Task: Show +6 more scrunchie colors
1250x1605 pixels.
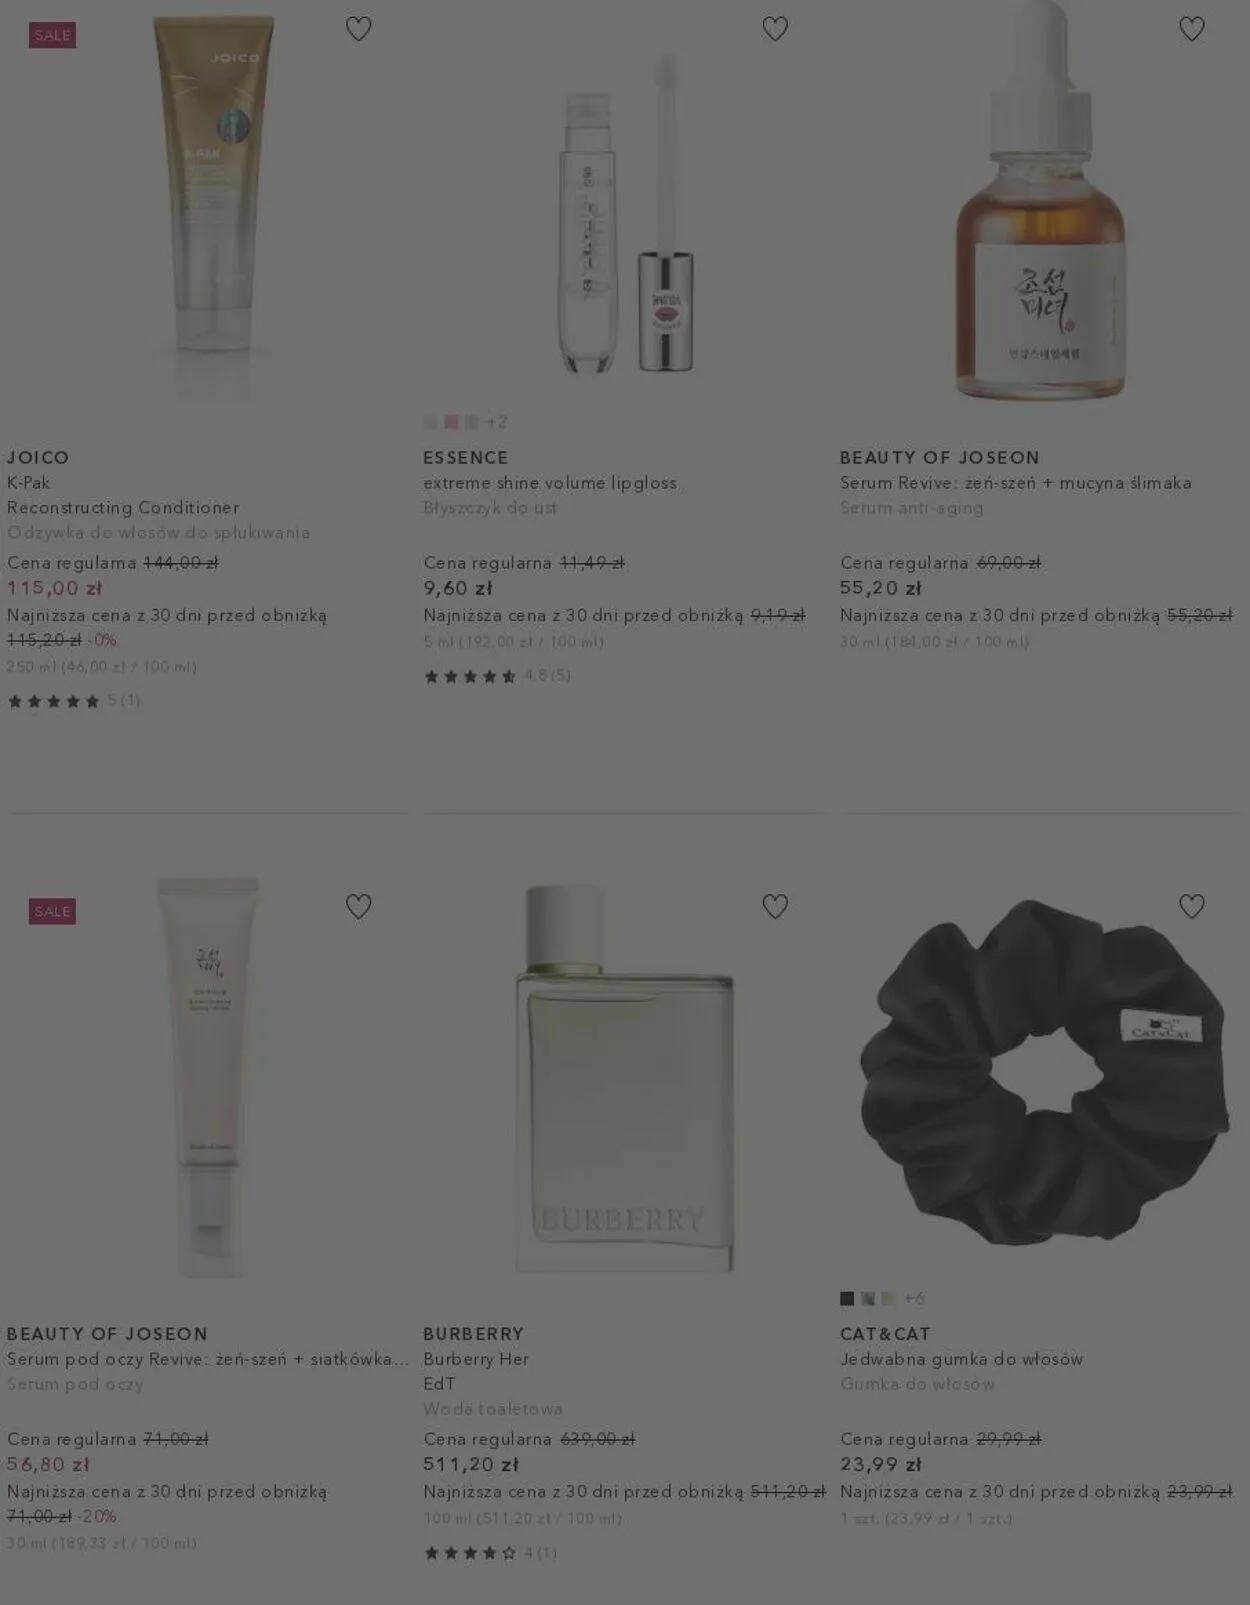Action: pos(914,1298)
